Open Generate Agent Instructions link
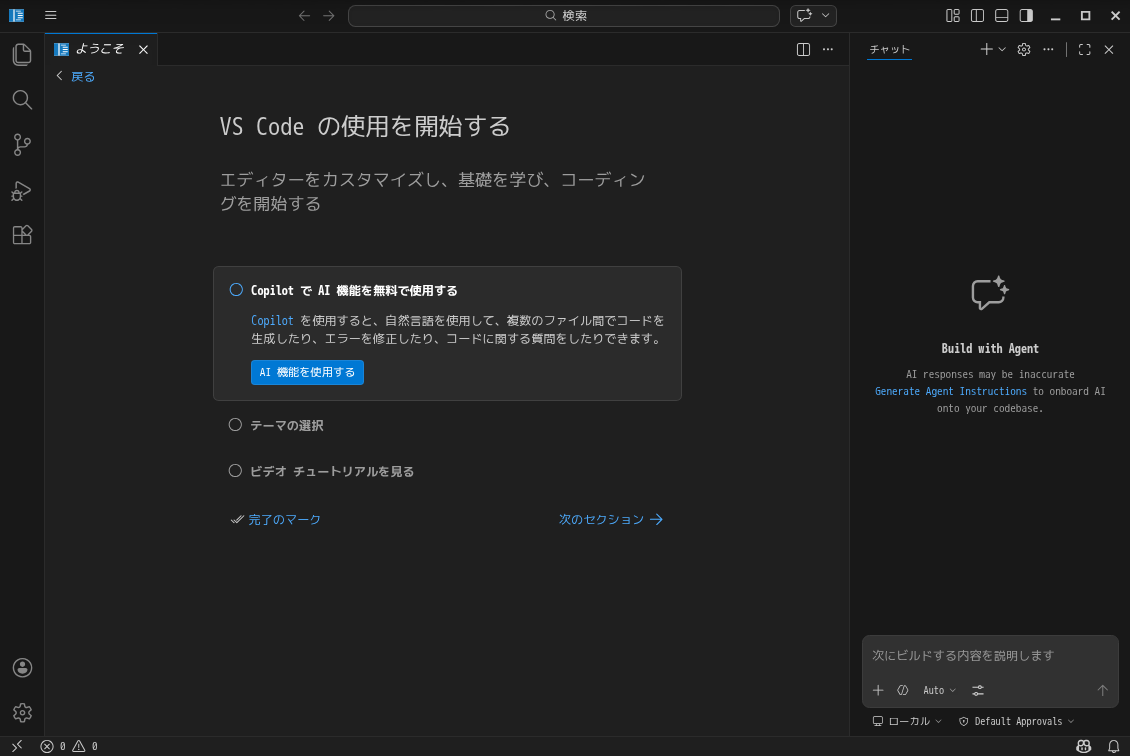This screenshot has width=1130, height=756. pos(951,391)
